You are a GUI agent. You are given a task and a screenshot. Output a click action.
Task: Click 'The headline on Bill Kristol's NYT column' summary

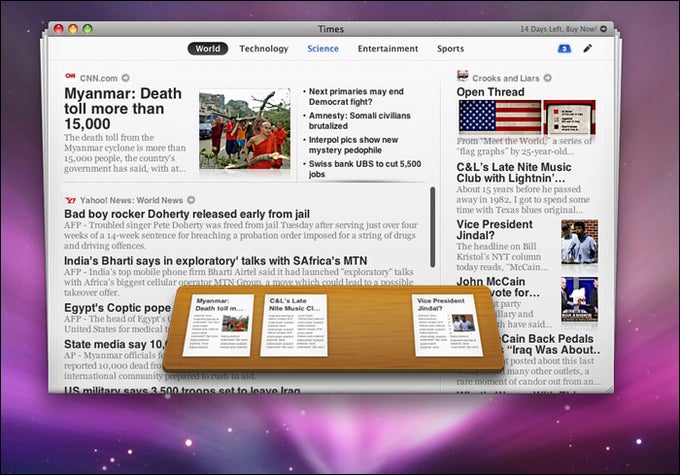pos(502,257)
